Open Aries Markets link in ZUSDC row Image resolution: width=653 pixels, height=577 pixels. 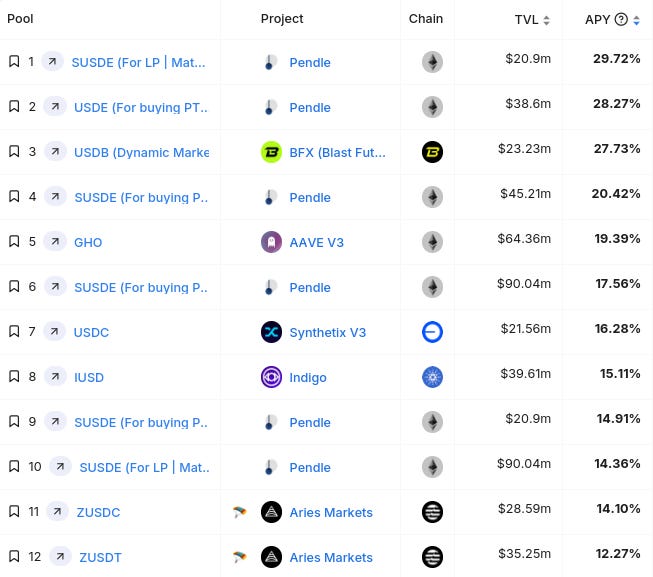(331, 512)
